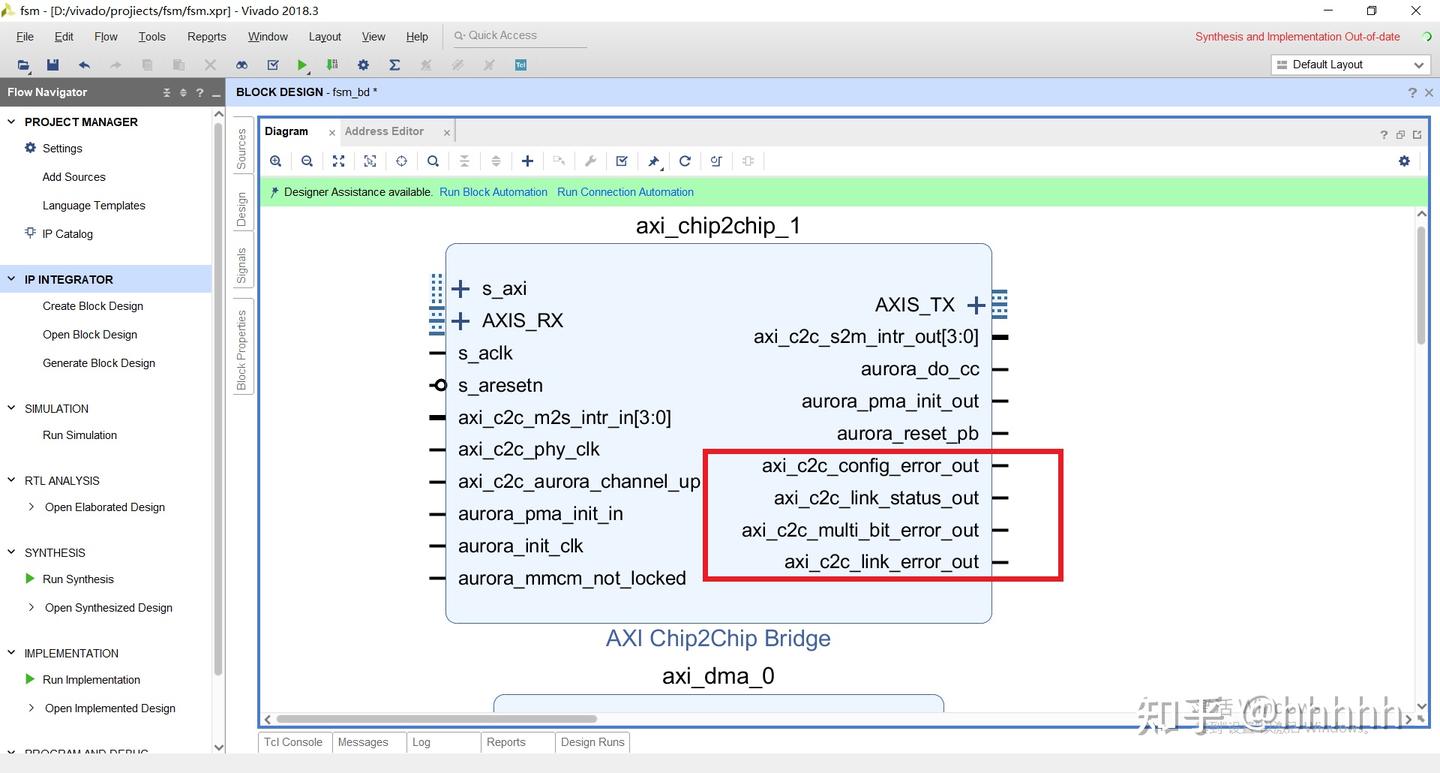
Task: Open the Reports menu
Action: point(206,36)
